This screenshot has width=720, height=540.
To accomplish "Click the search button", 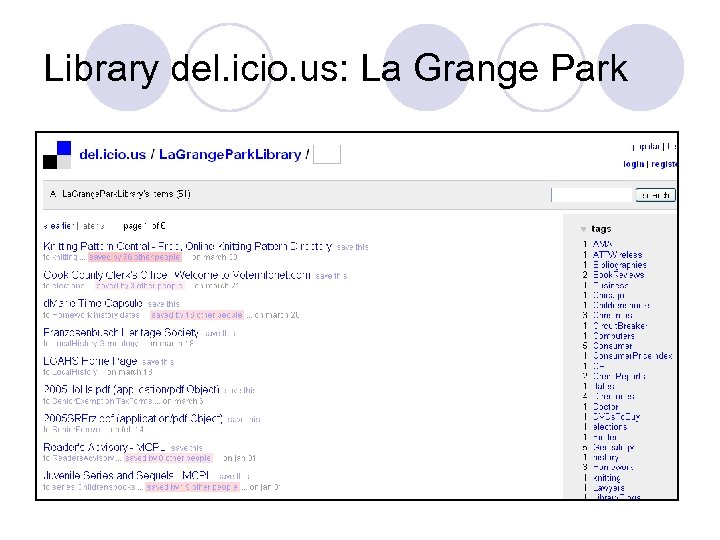I will point(655,195).
